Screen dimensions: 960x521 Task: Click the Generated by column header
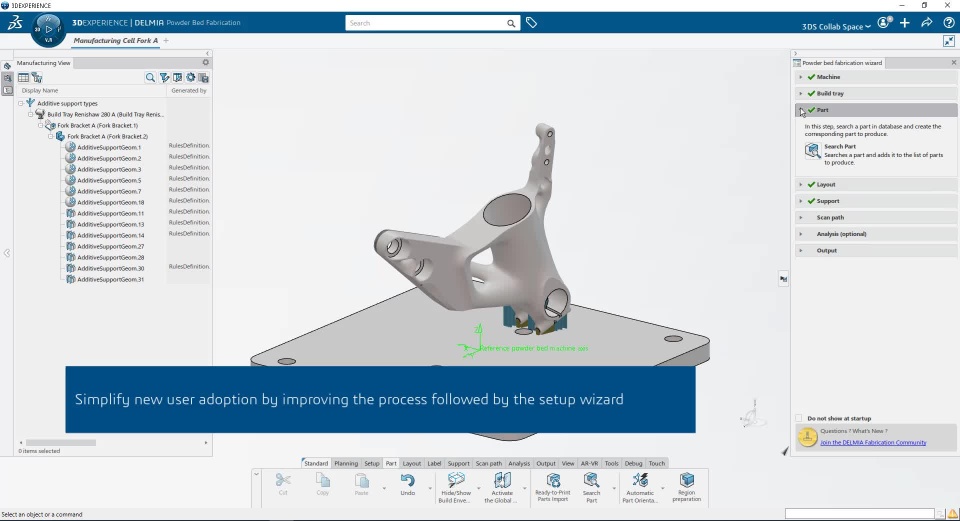pyautogui.click(x=189, y=91)
